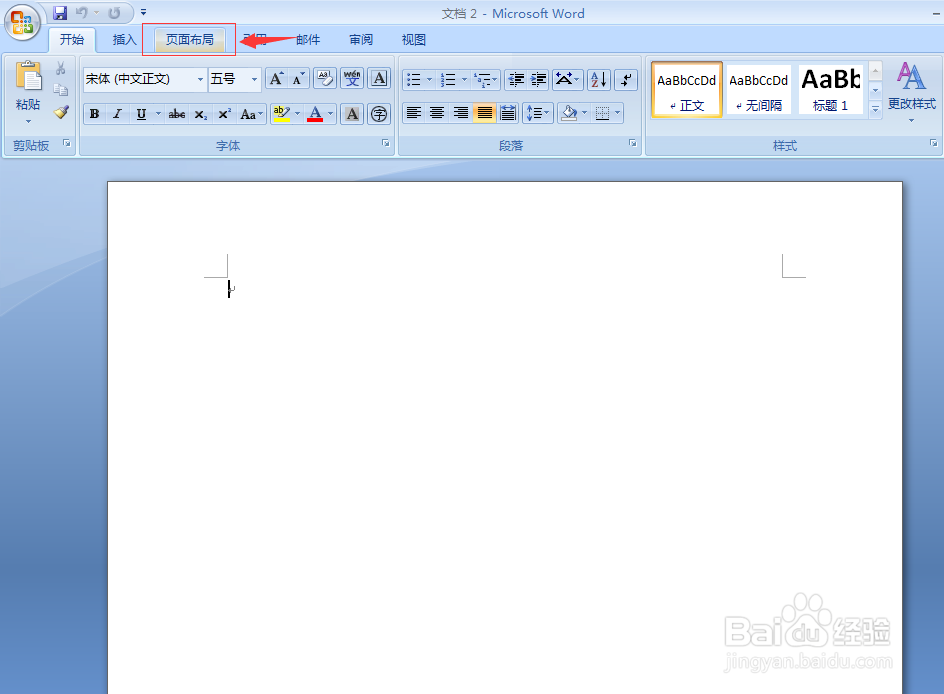Image resolution: width=944 pixels, height=694 pixels.
Task: Open the font size dropdown
Action: 254,79
